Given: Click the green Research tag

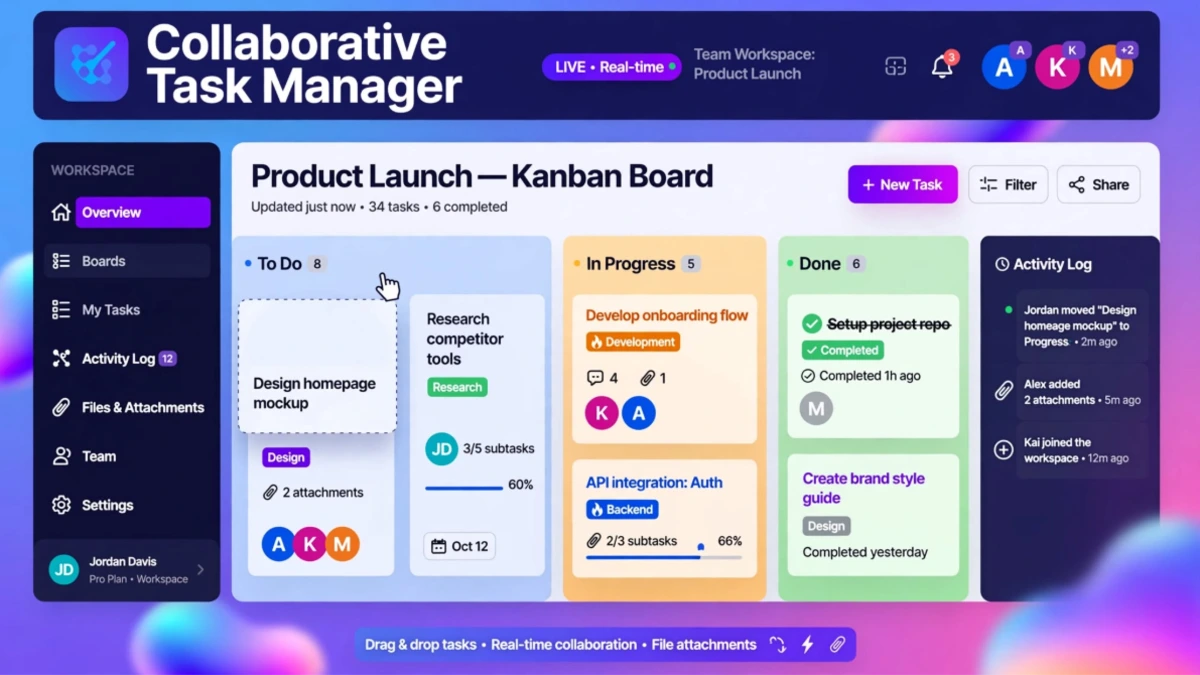Looking at the screenshot, I should pyautogui.click(x=457, y=387).
